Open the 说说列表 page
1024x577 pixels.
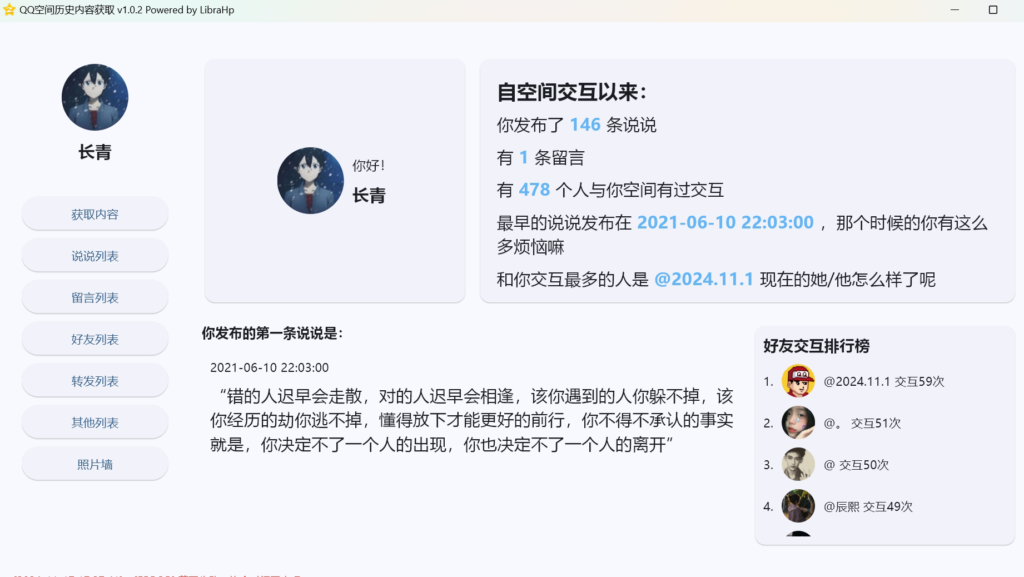95,256
